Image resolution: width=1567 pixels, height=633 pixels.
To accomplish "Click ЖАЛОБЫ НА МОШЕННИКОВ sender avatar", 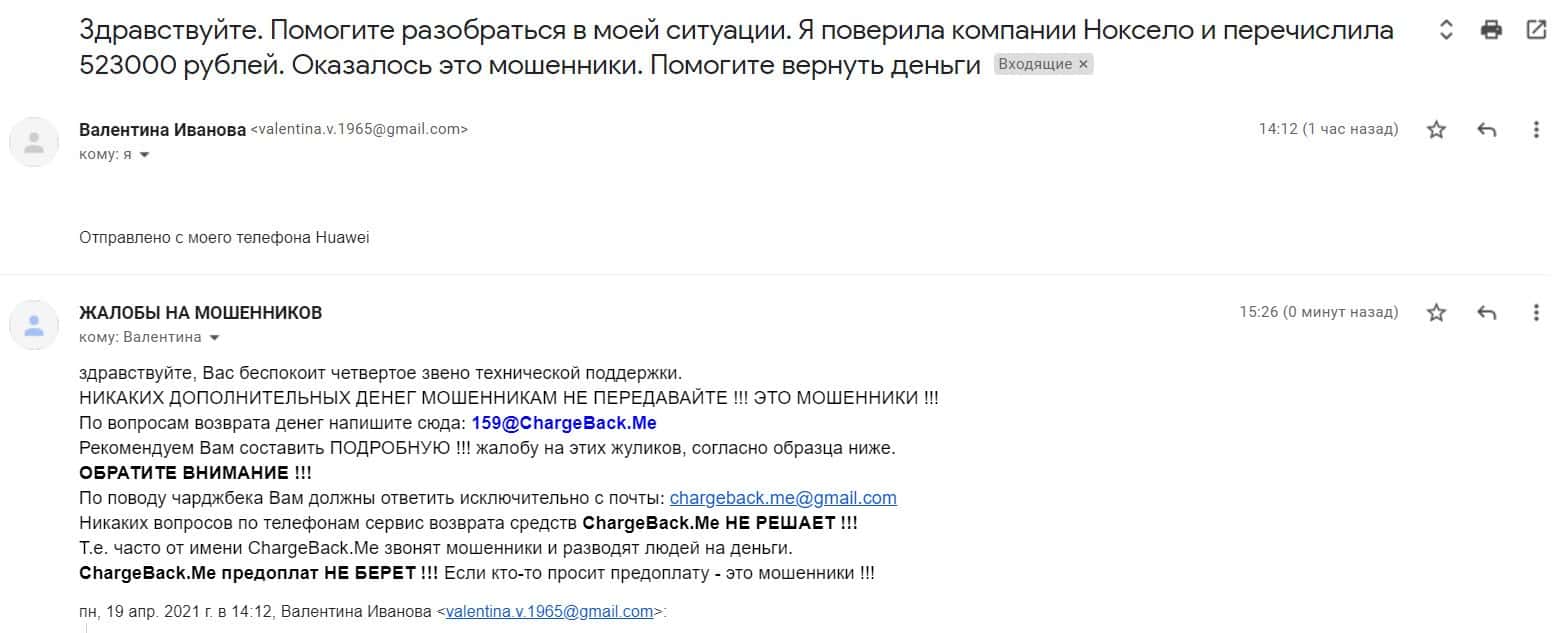I will coord(34,325).
